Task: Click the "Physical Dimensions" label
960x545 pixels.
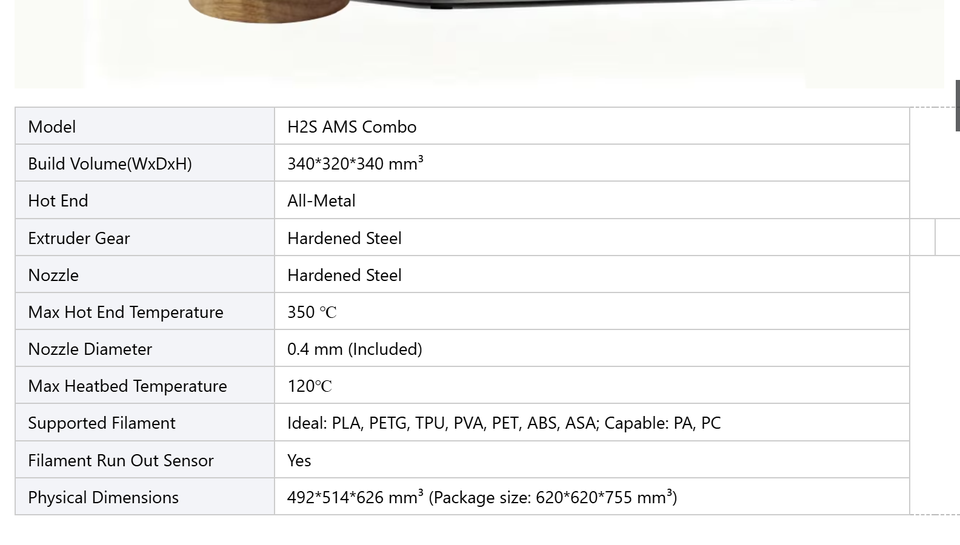Action: coord(103,497)
